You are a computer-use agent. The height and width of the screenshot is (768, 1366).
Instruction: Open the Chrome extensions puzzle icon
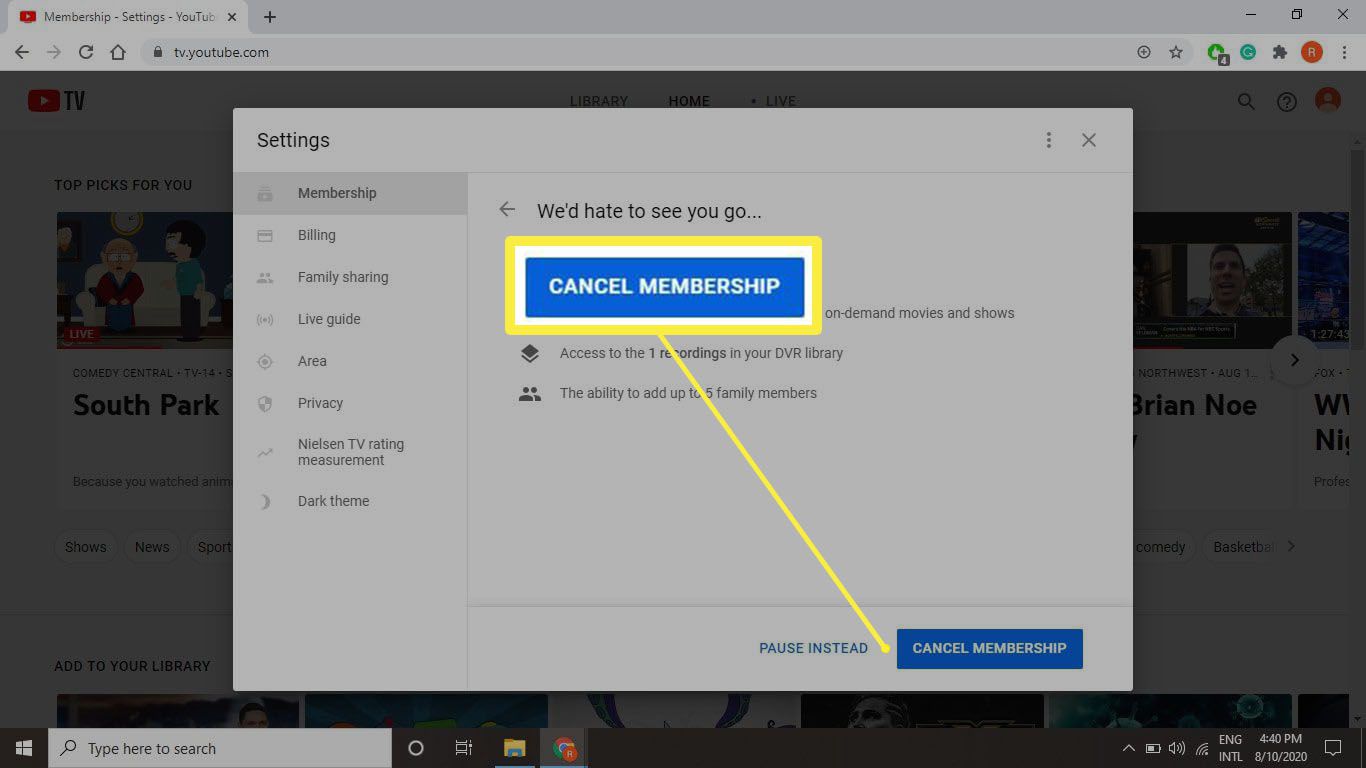(x=1279, y=52)
